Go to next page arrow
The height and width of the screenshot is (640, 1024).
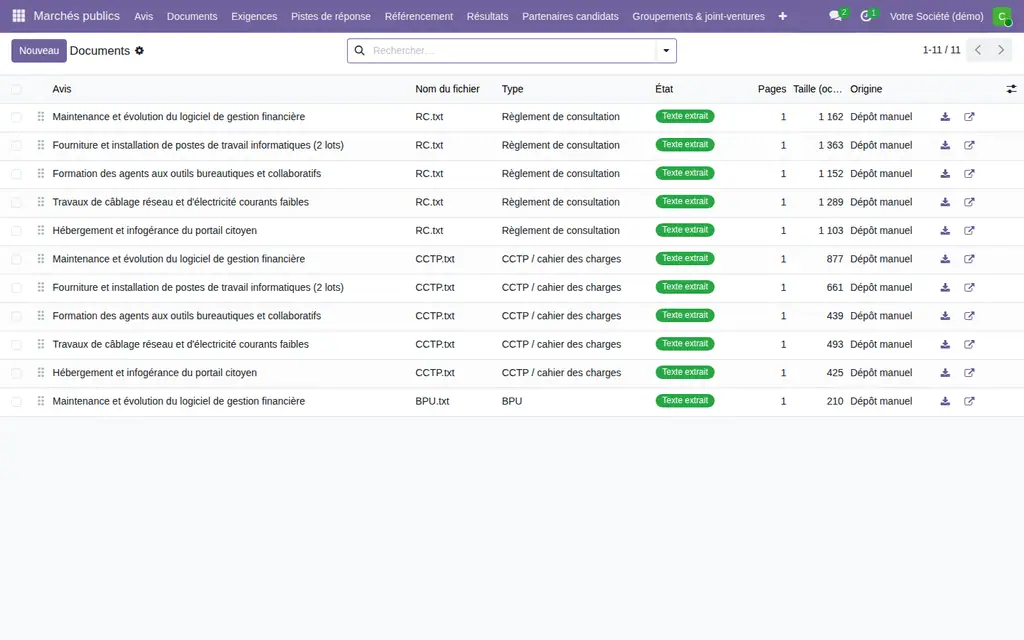pos(1000,50)
